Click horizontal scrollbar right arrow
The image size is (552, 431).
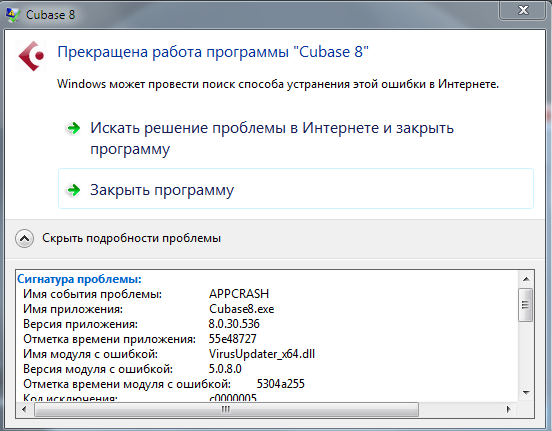509,410
